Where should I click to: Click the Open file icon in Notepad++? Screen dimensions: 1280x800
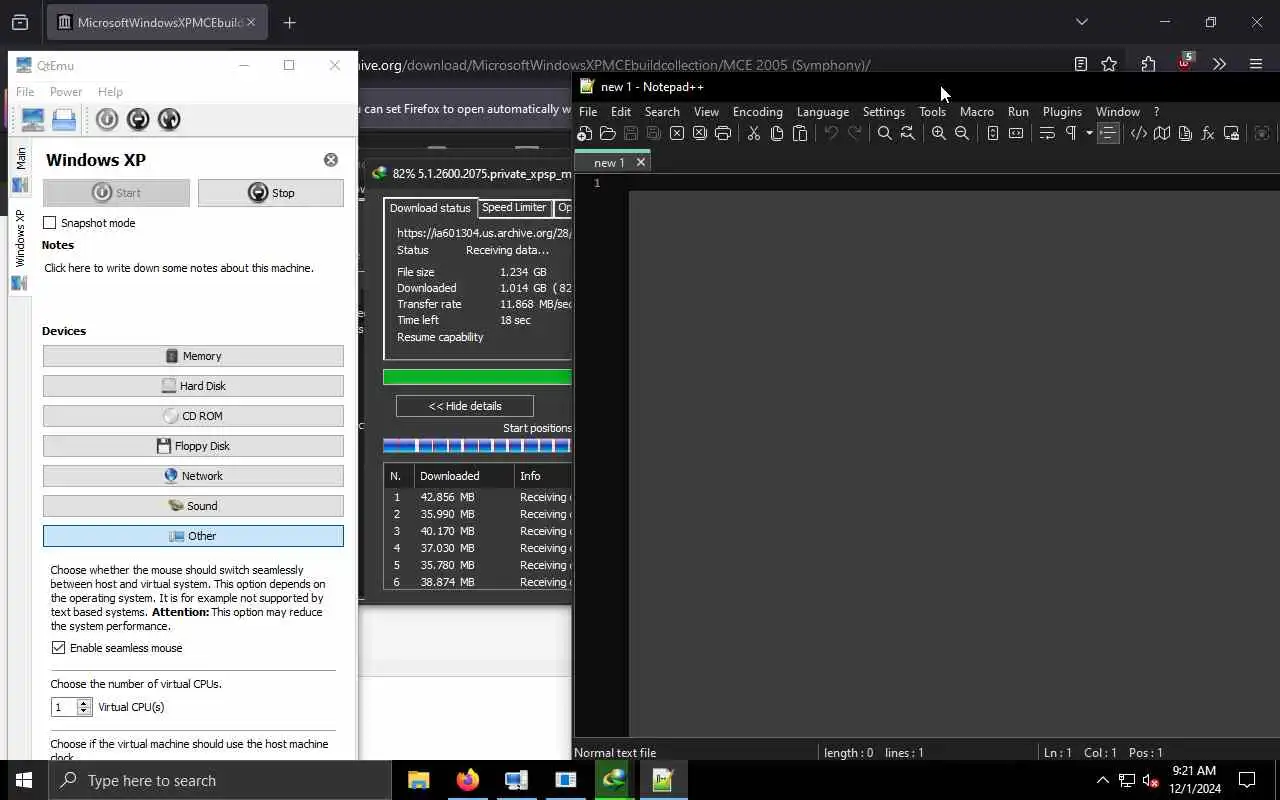[x=608, y=133]
